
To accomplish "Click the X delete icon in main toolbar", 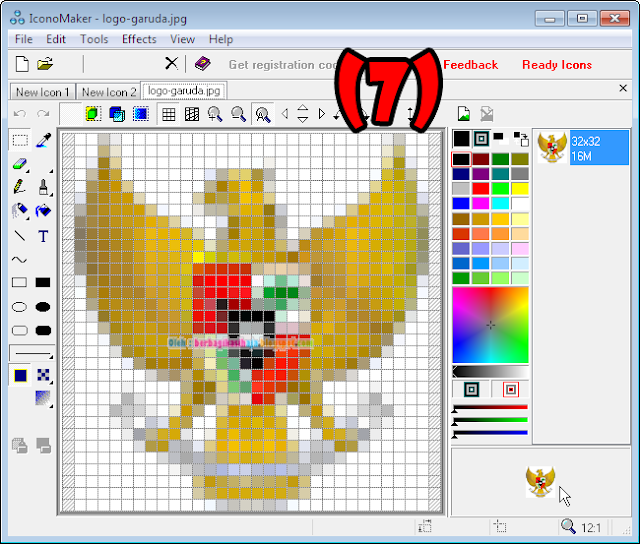I will coord(171,64).
